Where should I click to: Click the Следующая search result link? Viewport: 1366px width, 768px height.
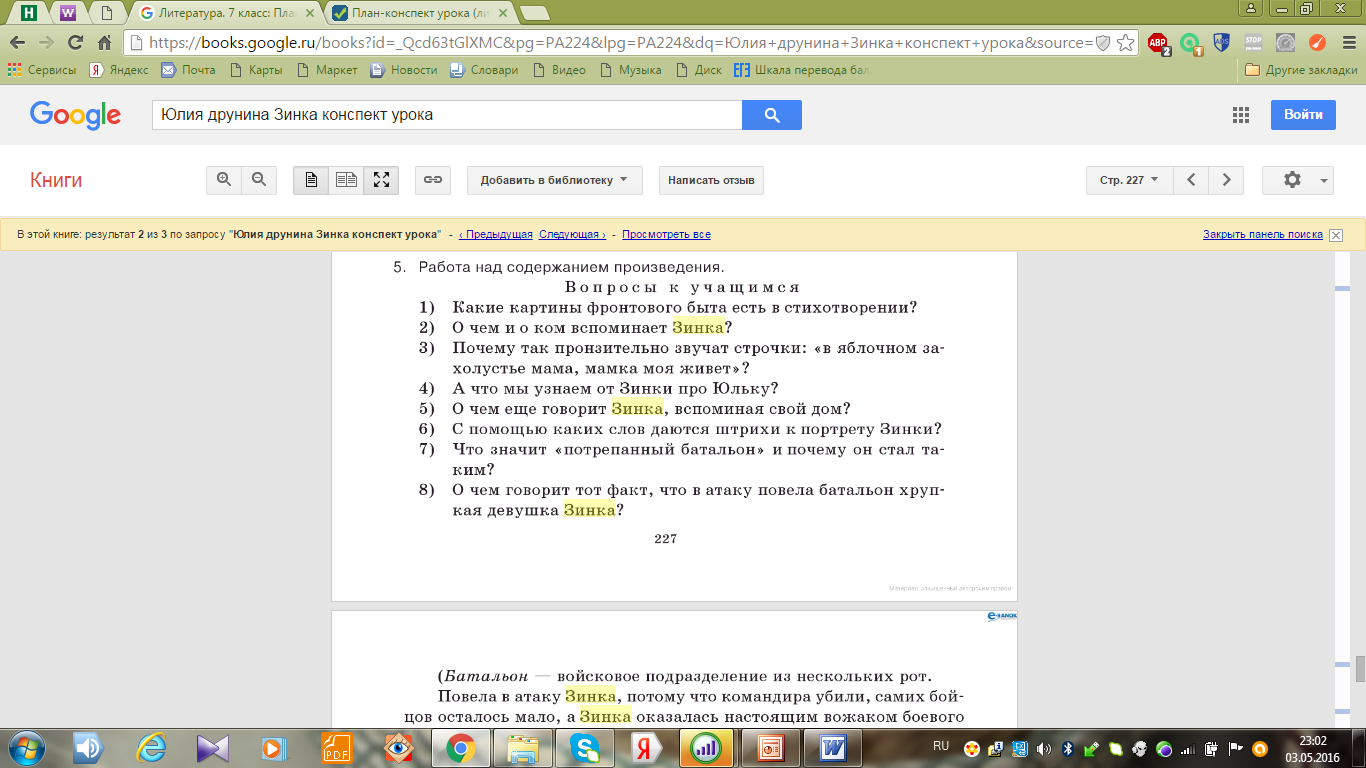tap(572, 235)
